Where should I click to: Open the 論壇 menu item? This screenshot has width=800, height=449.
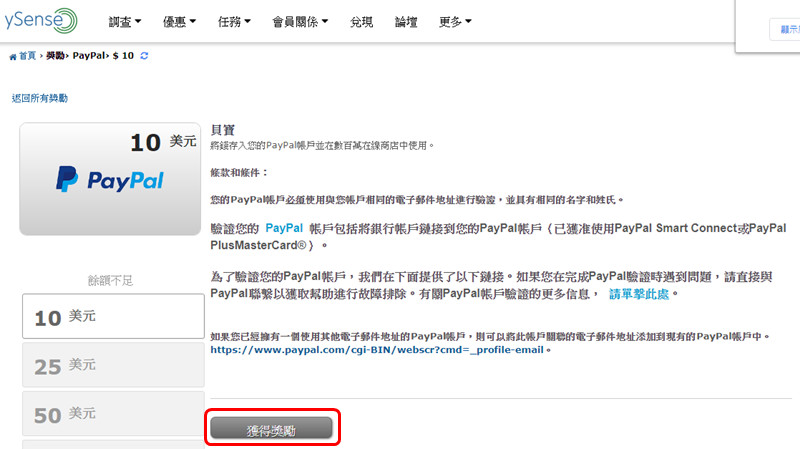tap(406, 22)
